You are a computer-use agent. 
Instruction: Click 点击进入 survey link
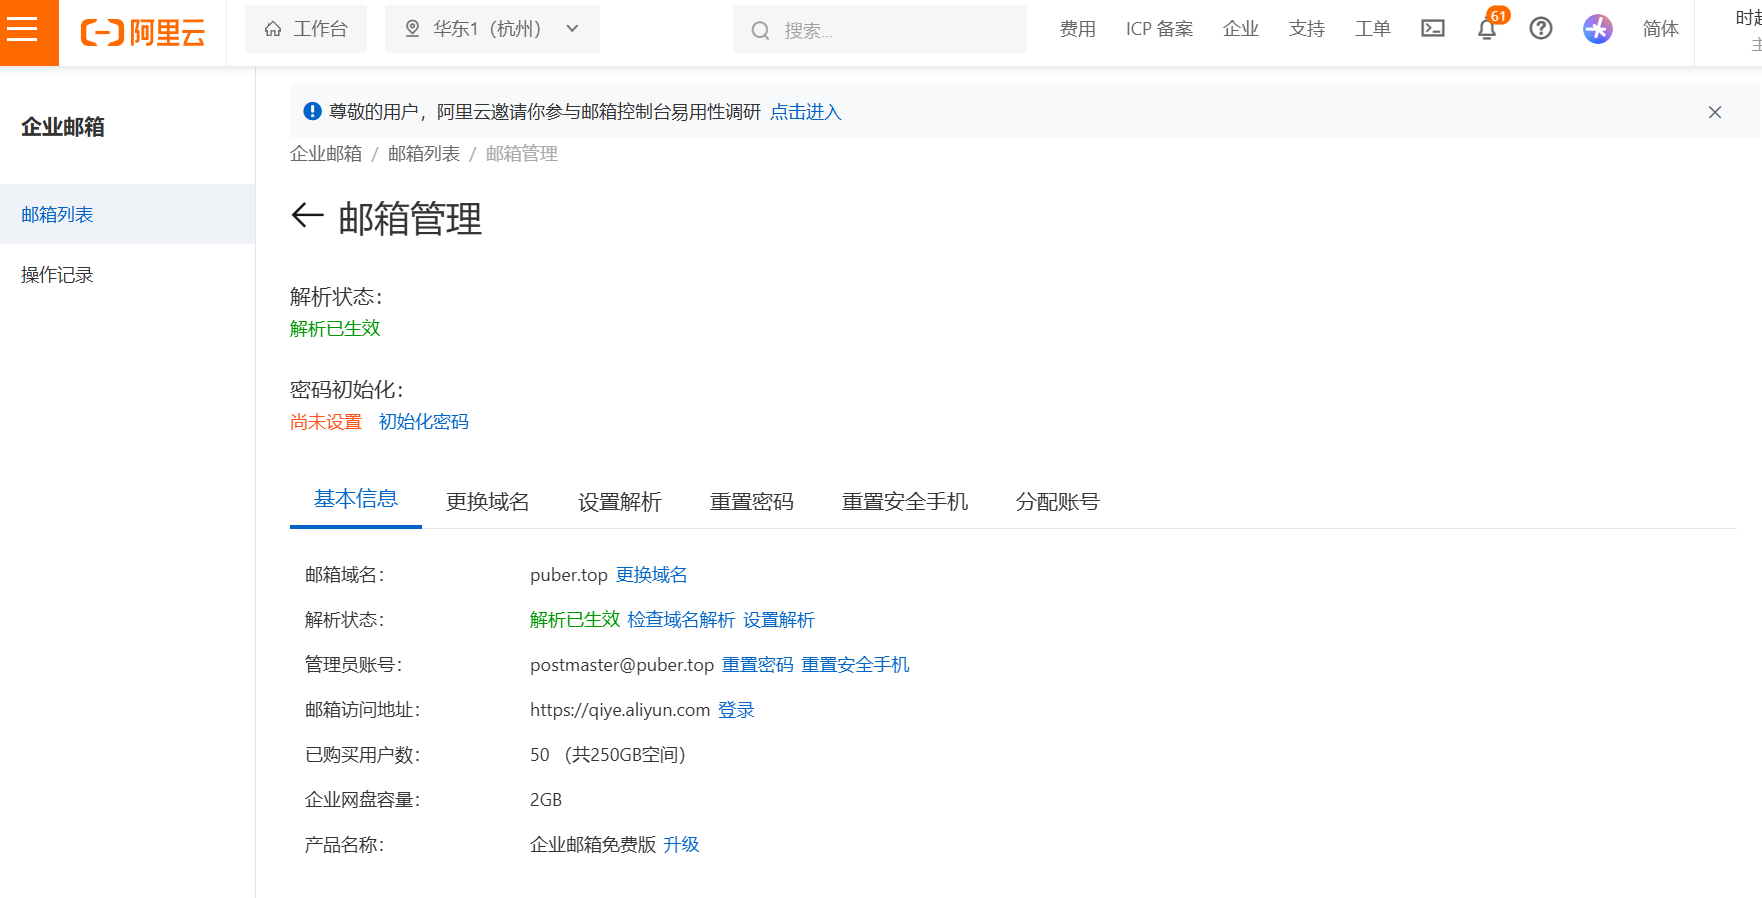click(x=805, y=112)
